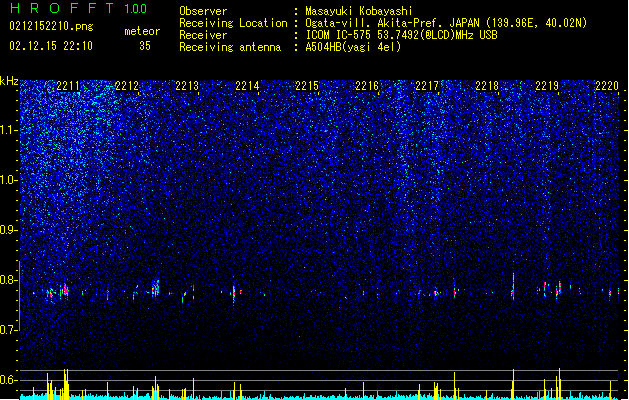Select the Ogata-vill. Akita-Pref. JAPAN location text
This screenshot has height=400, width=629.
coord(446,23)
